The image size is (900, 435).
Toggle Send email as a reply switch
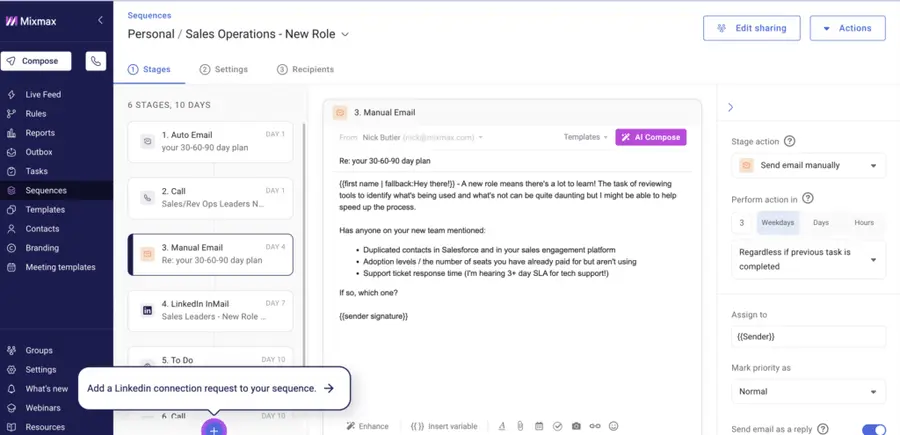pos(874,429)
